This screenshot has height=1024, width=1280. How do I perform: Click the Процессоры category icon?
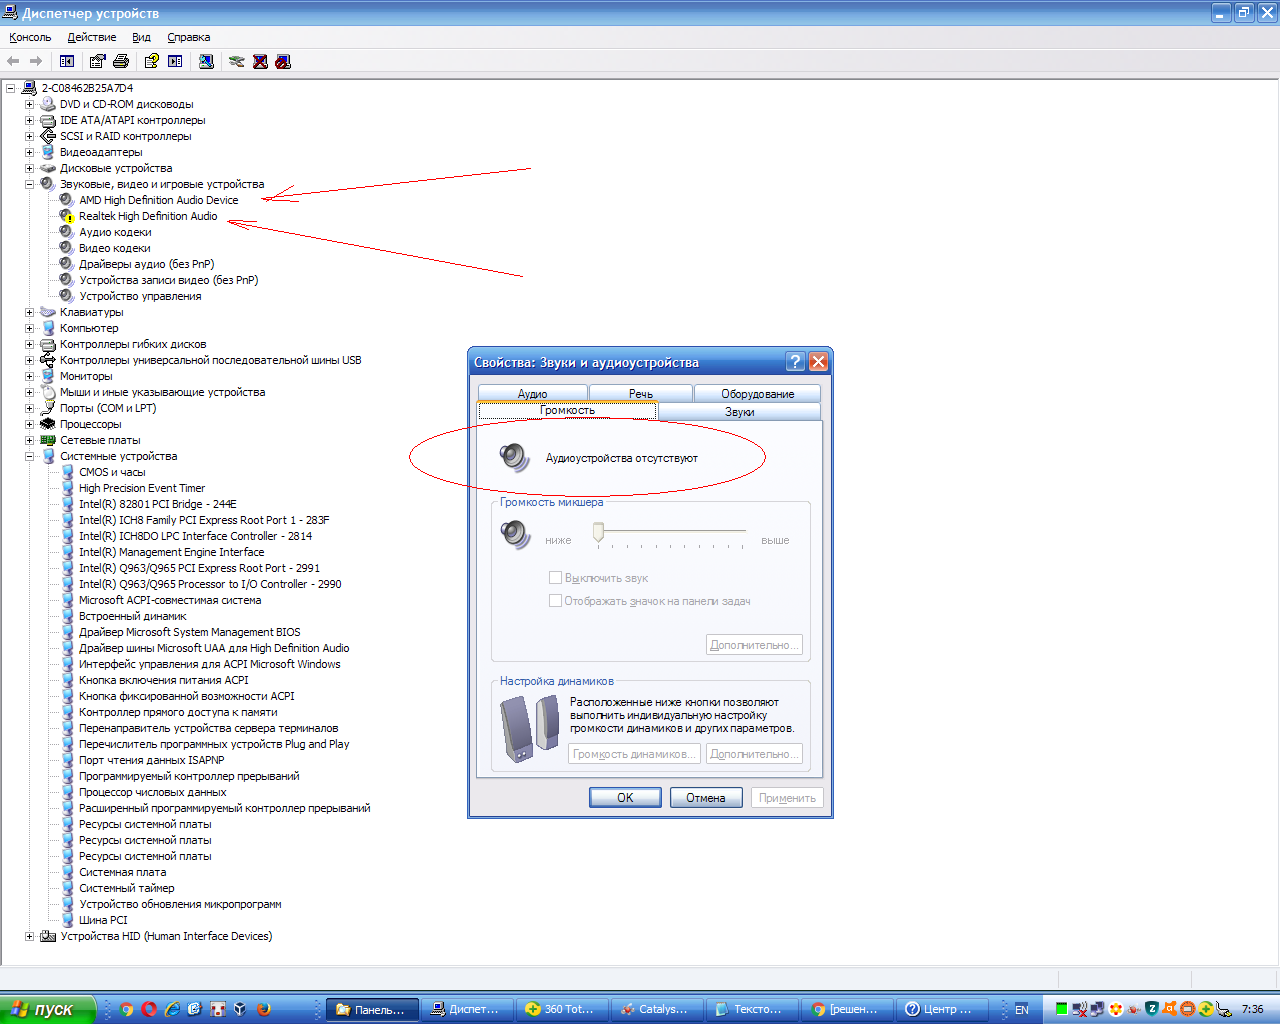click(48, 424)
